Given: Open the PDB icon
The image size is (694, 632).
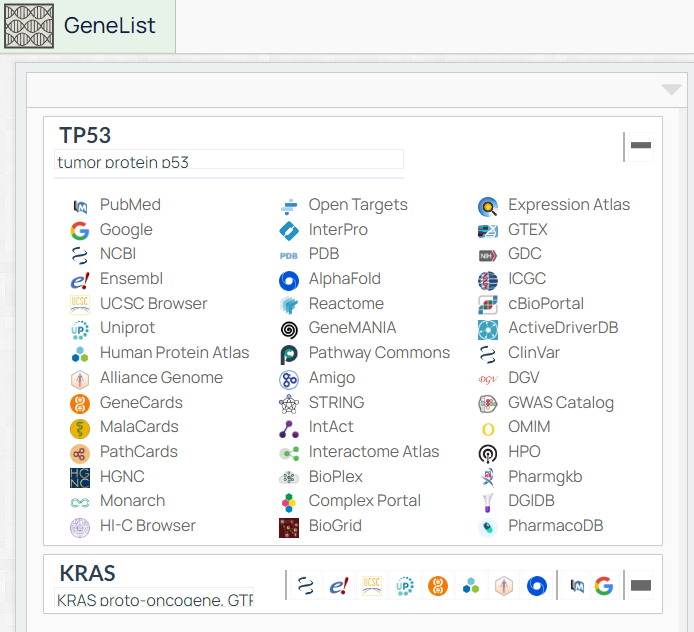Looking at the screenshot, I should [x=289, y=255].
